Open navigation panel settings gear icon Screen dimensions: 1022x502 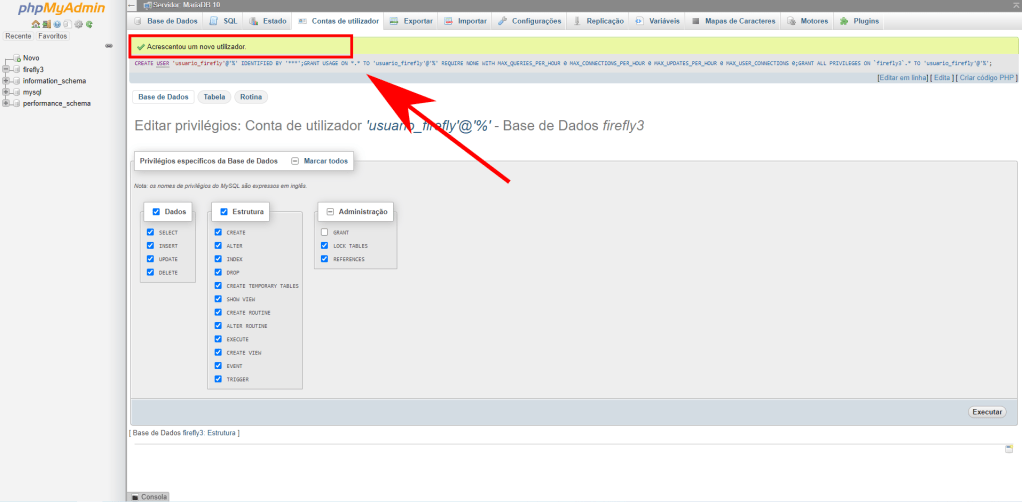click(78, 24)
